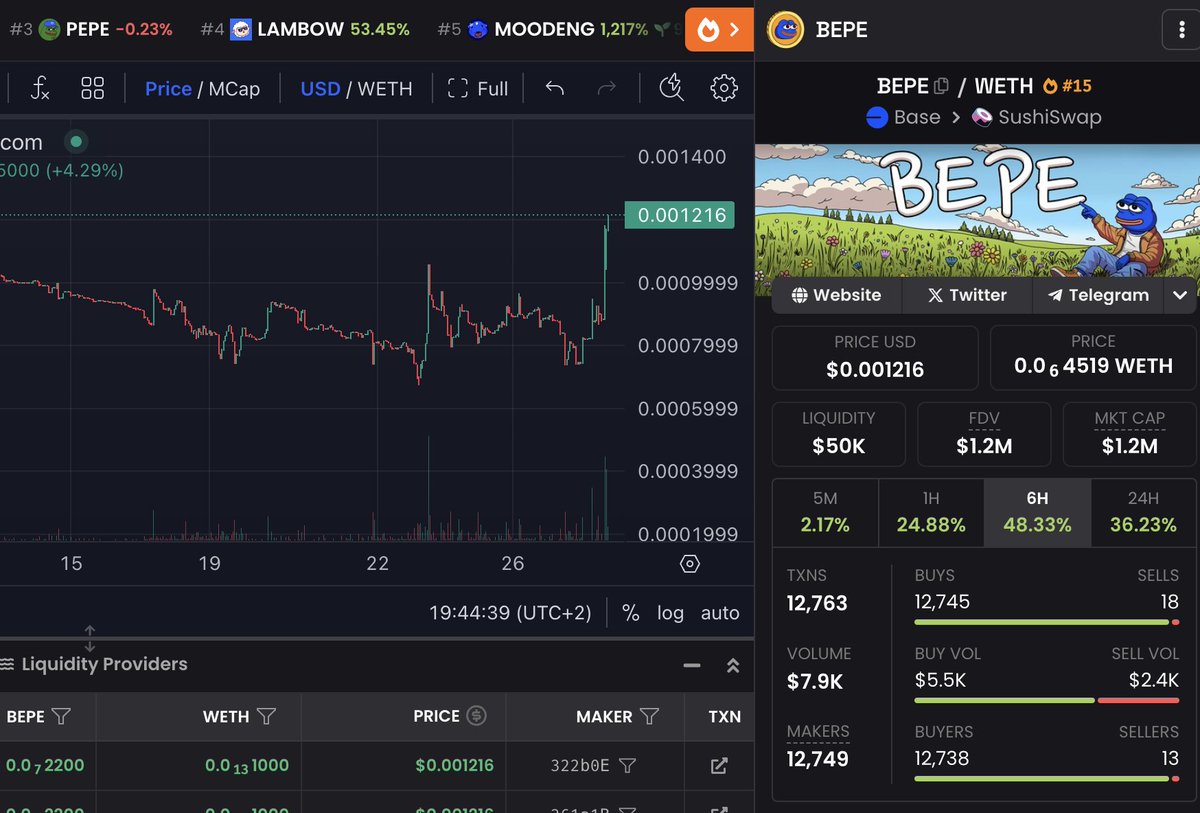Click the $50K liquidity box
1200x813 pixels.
(838, 434)
